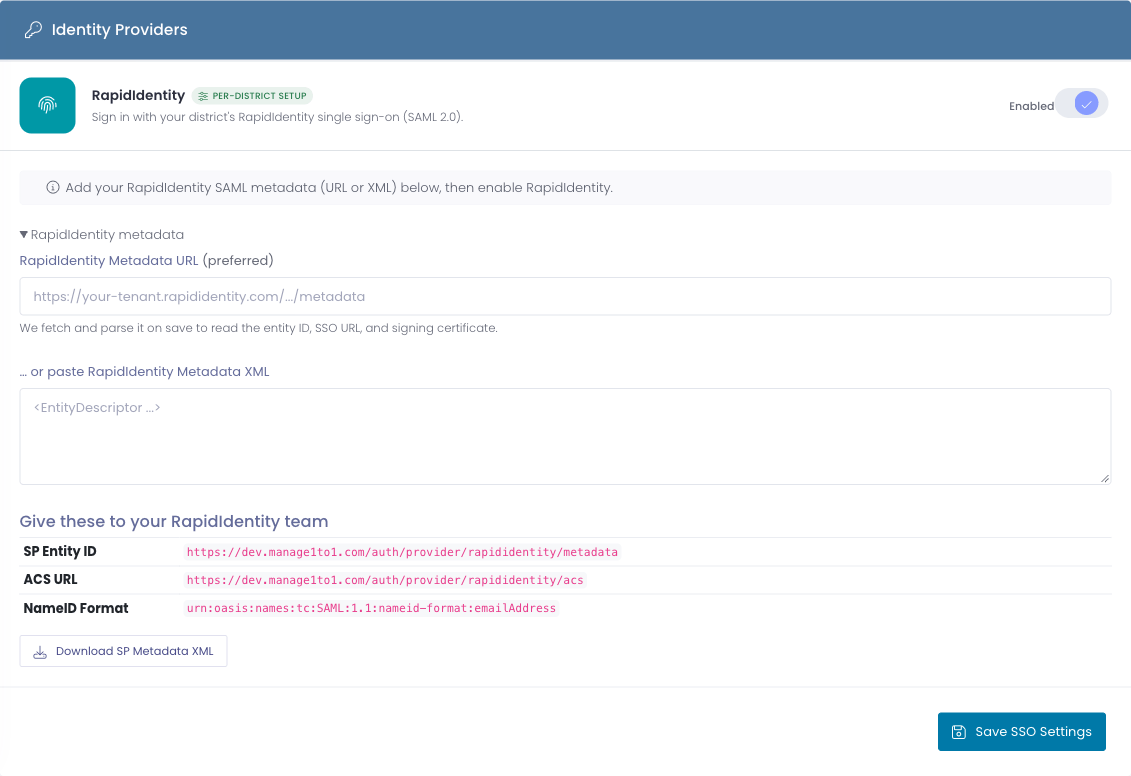Click the floppy disk icon on Save button
This screenshot has height=776, width=1131.
[959, 732]
